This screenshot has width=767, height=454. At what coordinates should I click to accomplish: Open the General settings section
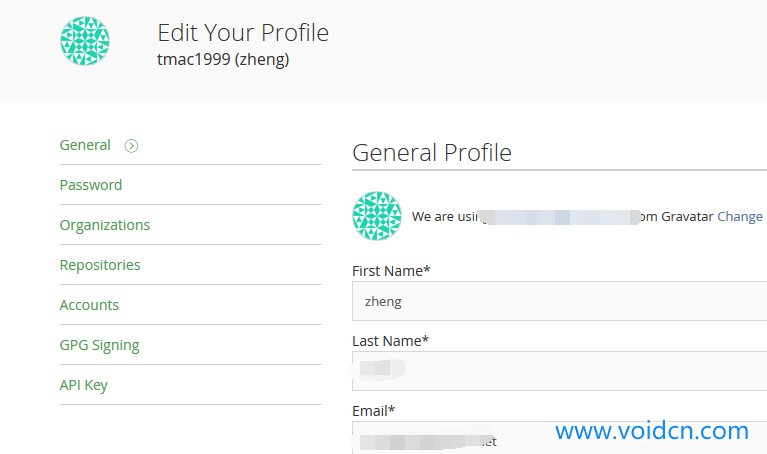pyautogui.click(x=85, y=145)
